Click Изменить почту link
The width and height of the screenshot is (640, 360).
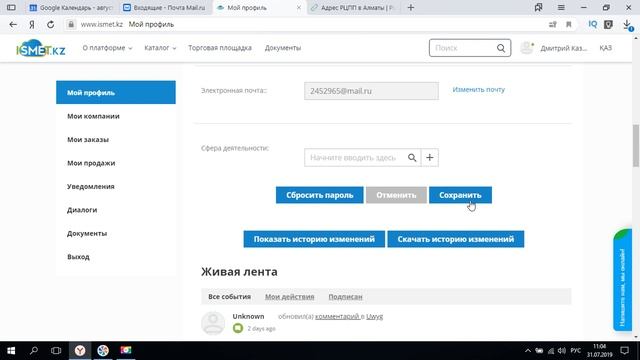point(478,89)
